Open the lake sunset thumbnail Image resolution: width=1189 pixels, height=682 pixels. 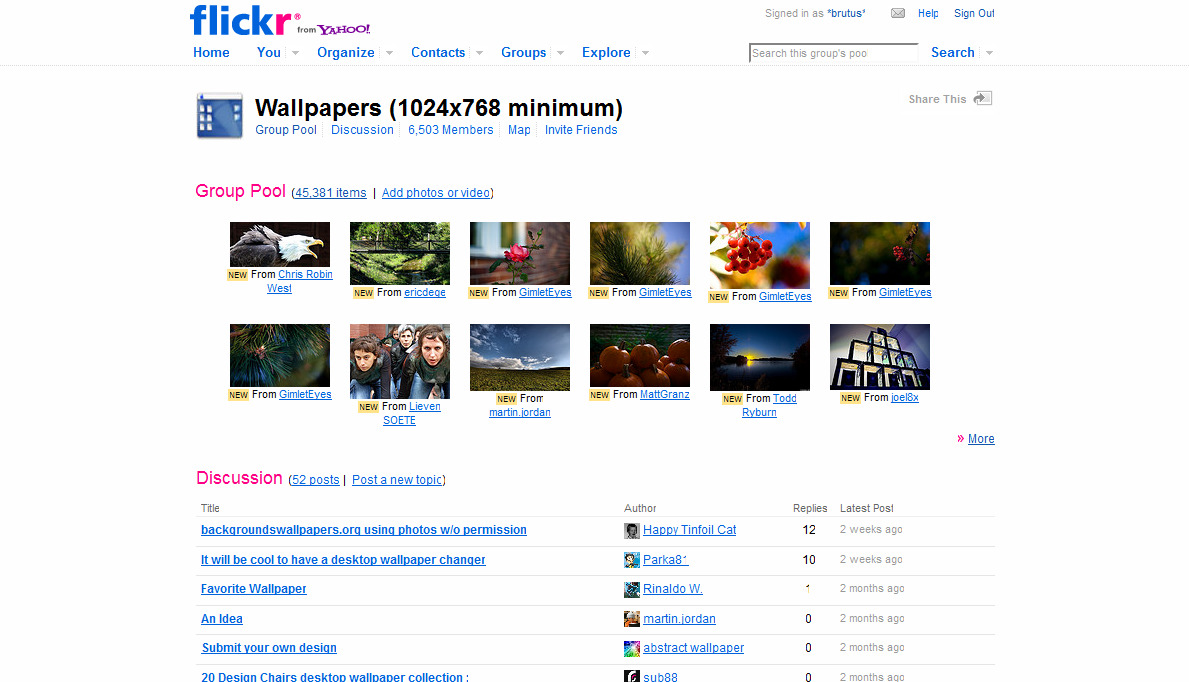[759, 357]
